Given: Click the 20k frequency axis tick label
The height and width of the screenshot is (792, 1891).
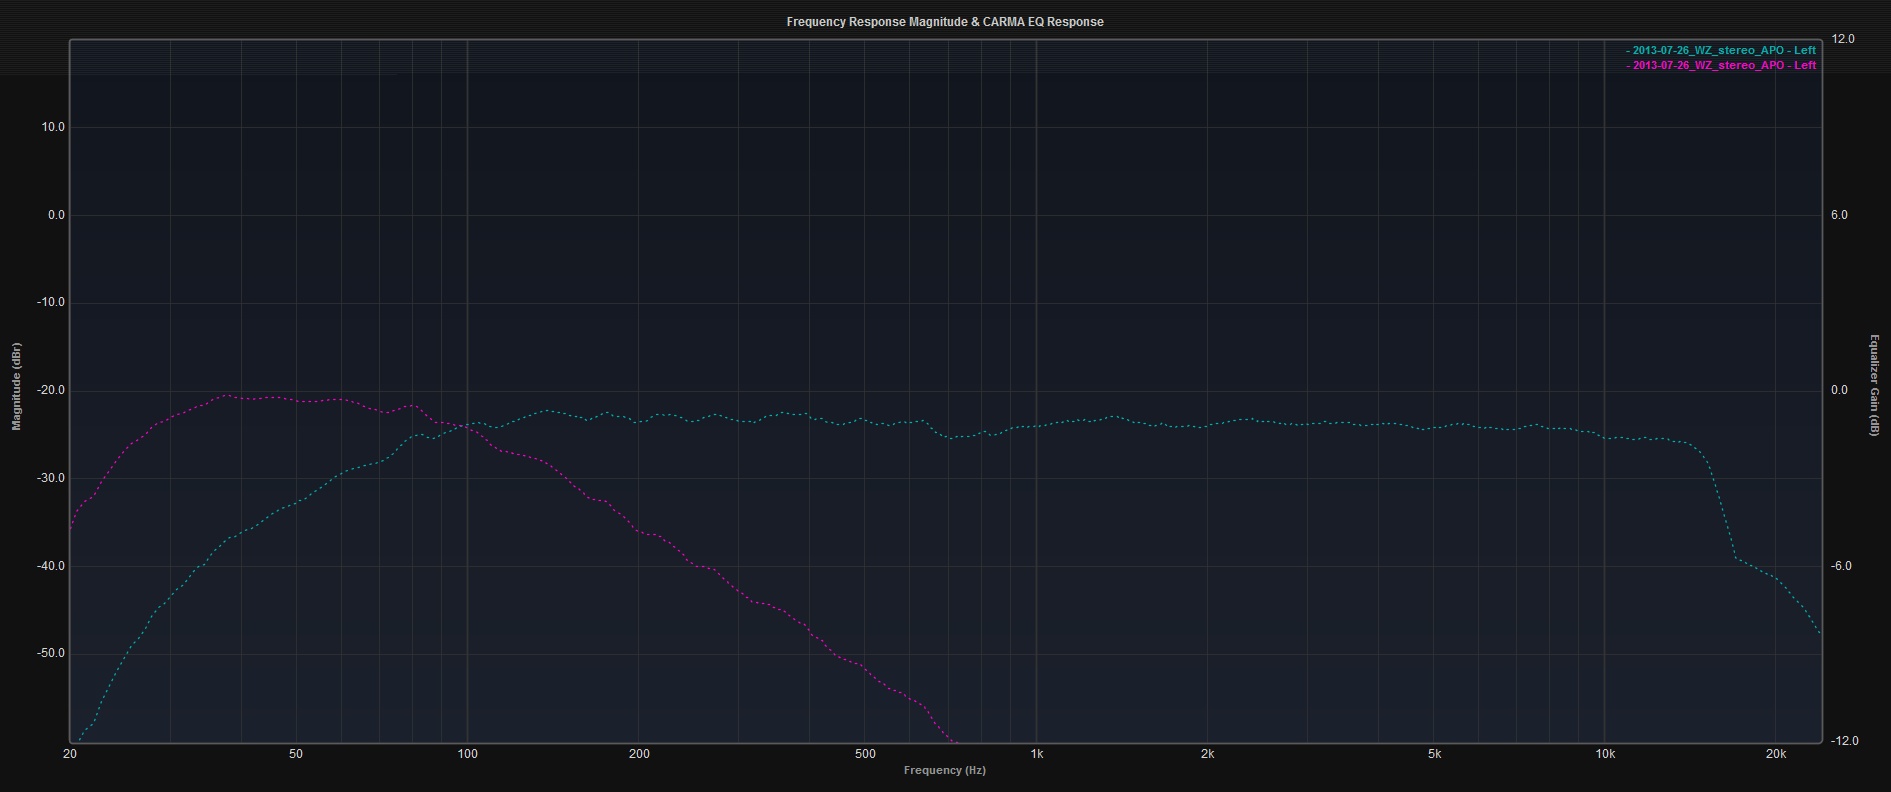Looking at the screenshot, I should point(1776,754).
